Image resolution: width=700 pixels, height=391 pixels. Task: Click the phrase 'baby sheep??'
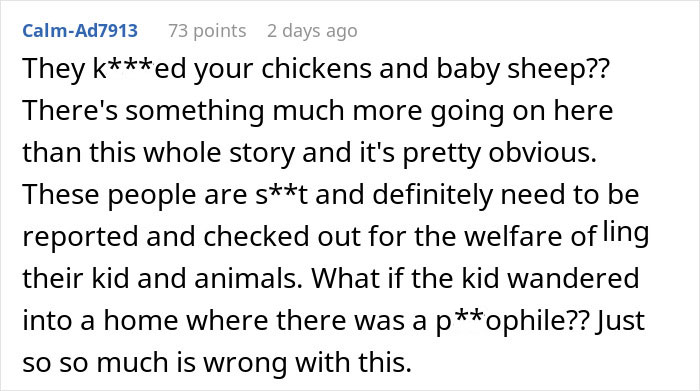point(522,69)
